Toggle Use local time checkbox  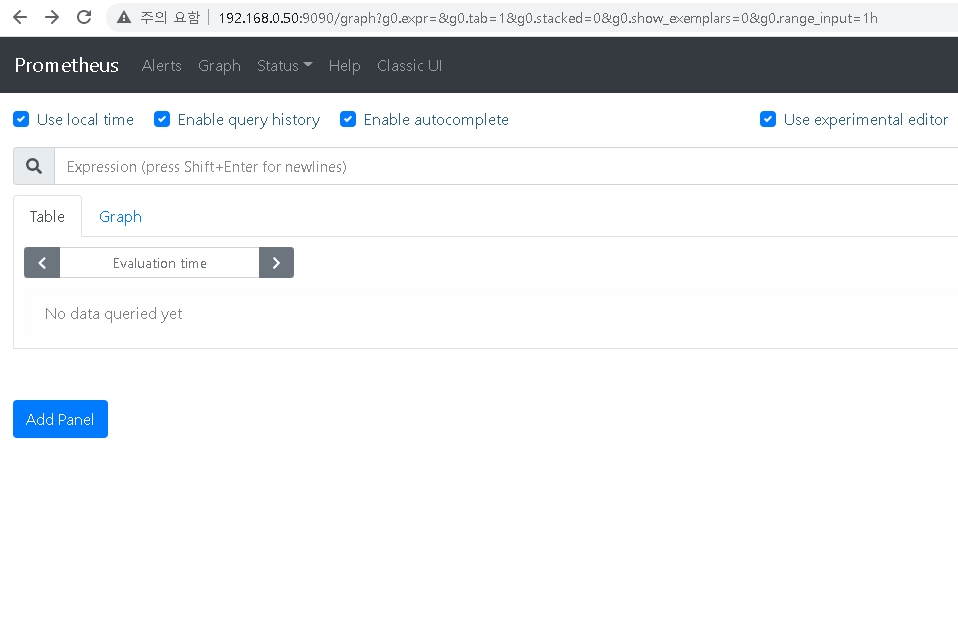point(21,119)
